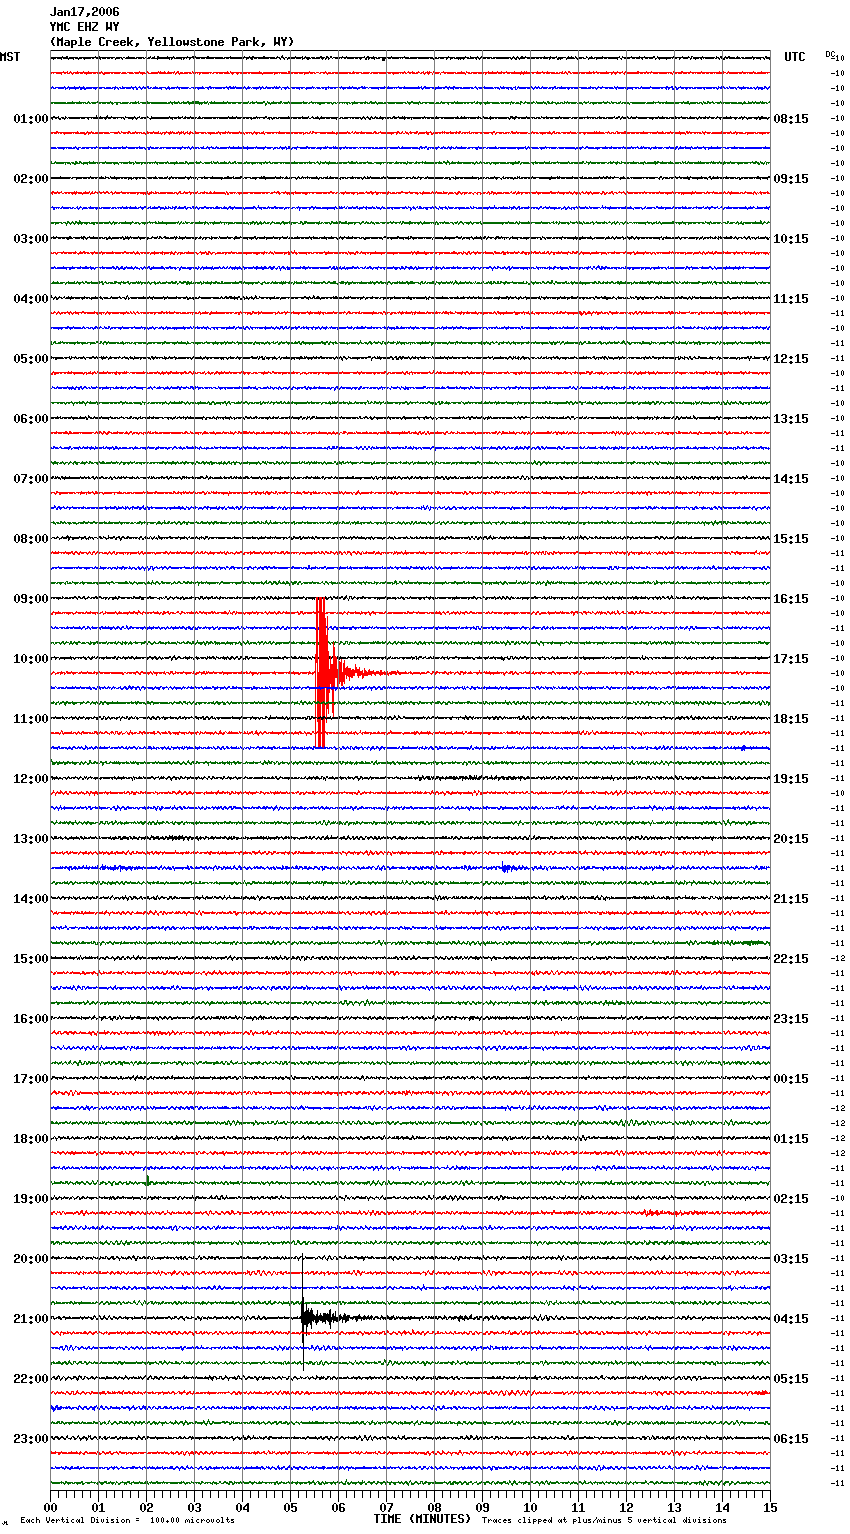The image size is (850, 1534).
Task: Click the black seismic event on 21:00 trace
Action: pos(305,1318)
